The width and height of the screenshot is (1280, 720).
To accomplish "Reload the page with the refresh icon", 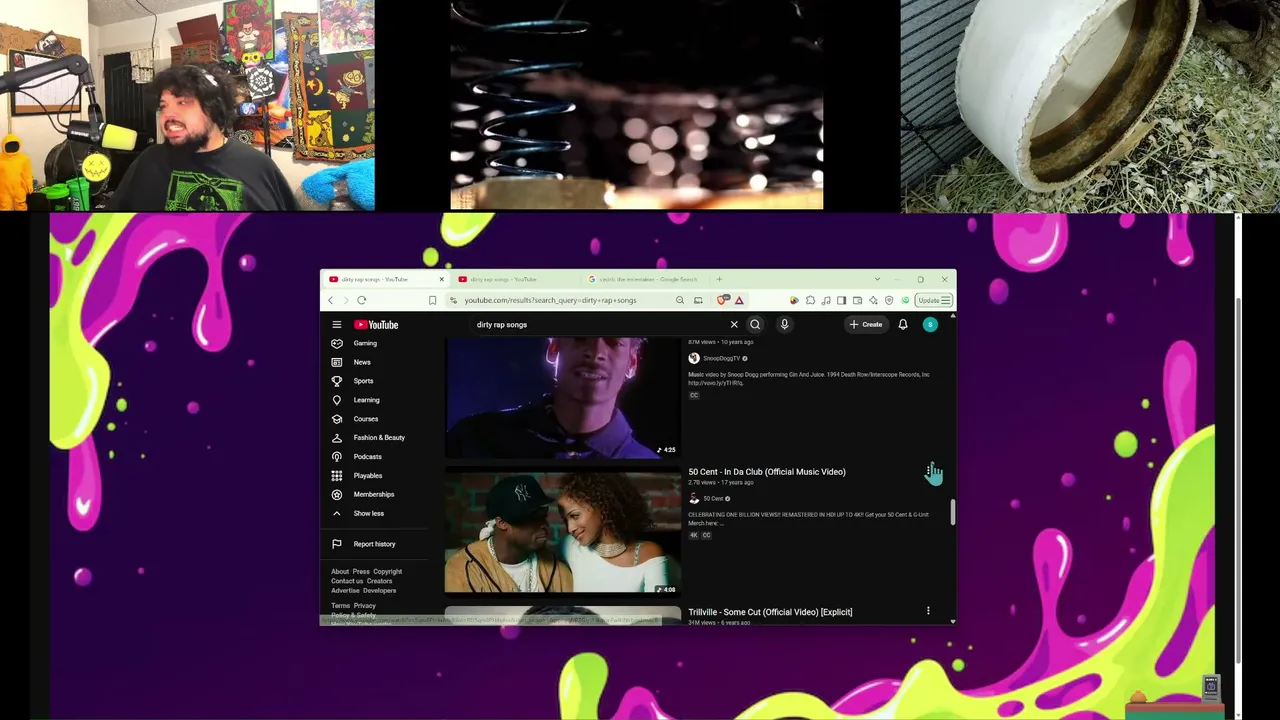I will (x=362, y=300).
